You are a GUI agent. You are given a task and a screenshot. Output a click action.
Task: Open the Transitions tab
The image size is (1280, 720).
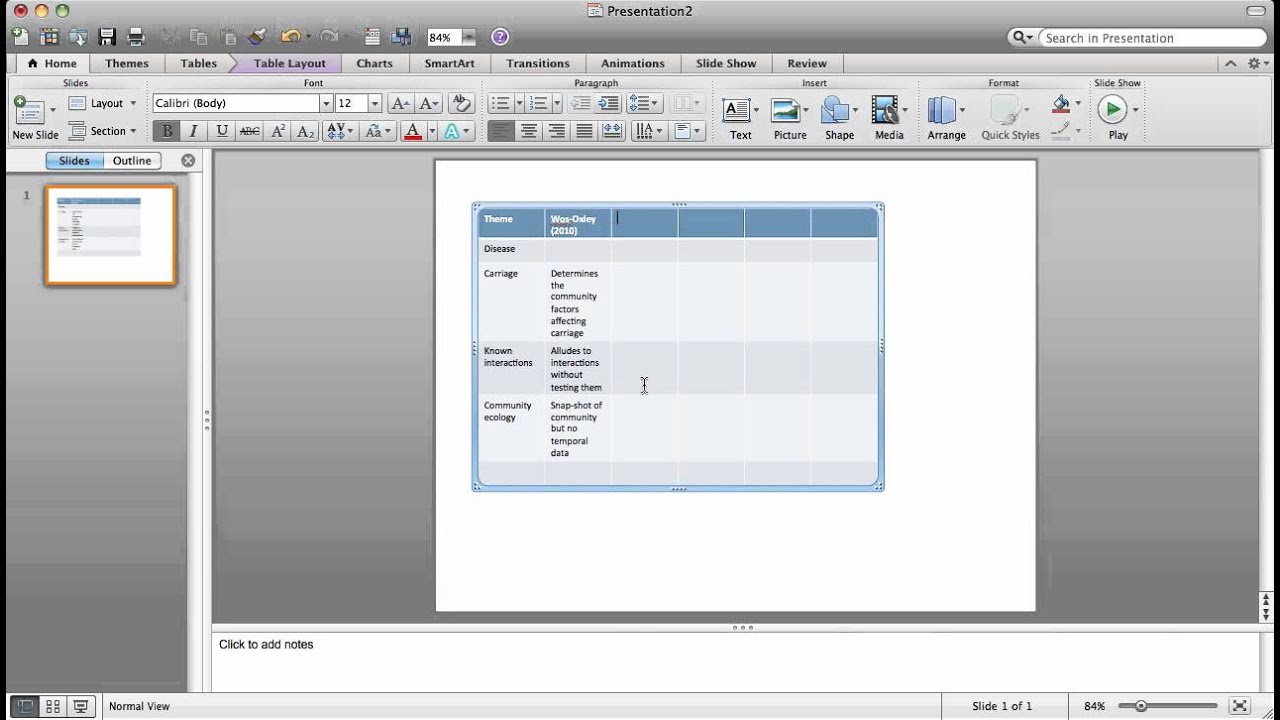tap(538, 63)
